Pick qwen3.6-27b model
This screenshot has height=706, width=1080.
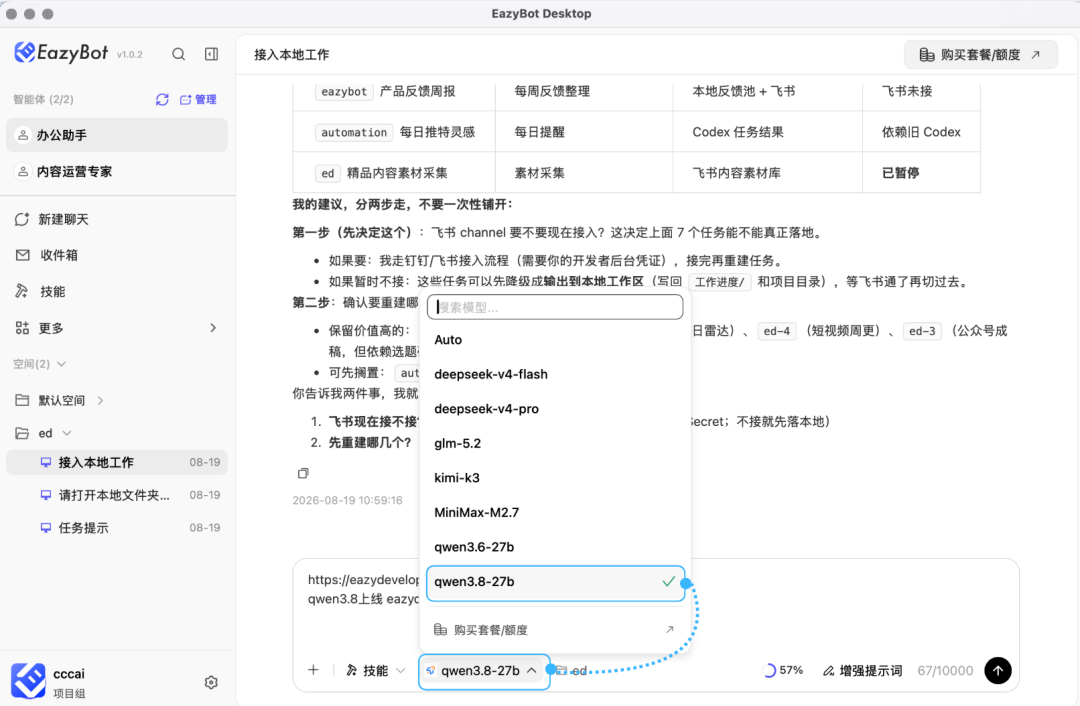click(555, 546)
